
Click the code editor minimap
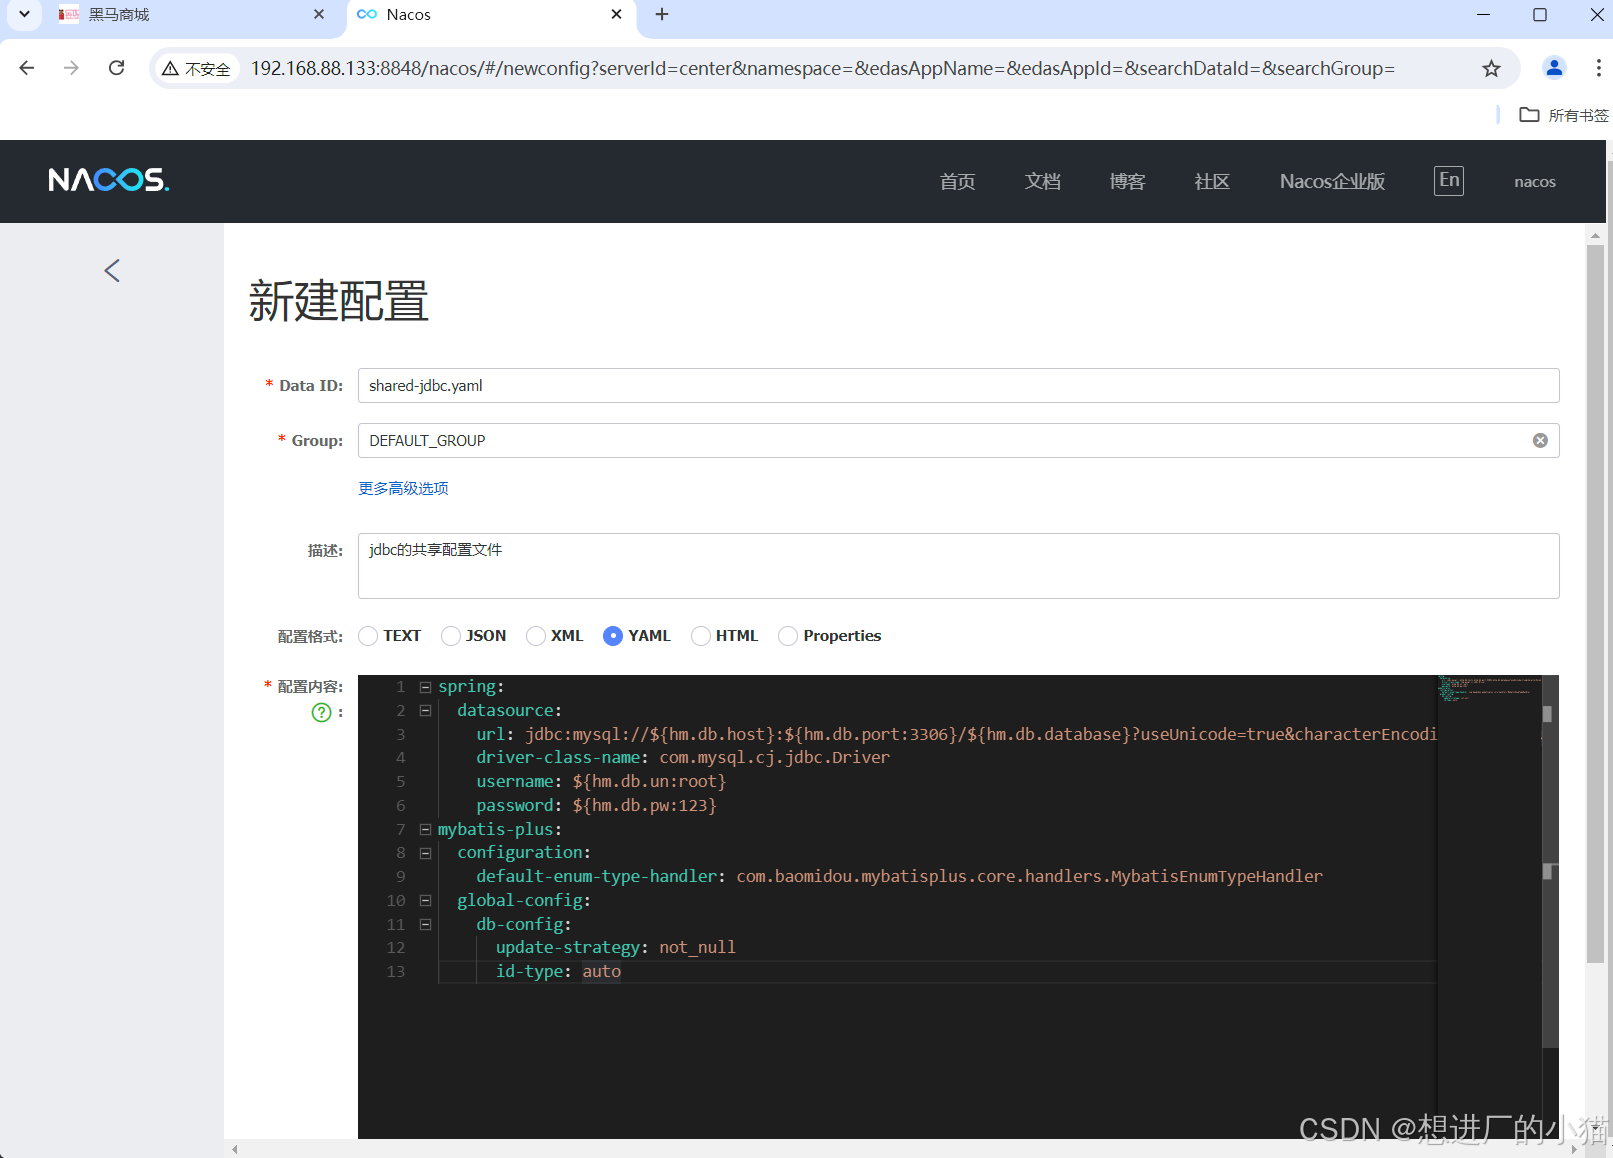click(1489, 906)
